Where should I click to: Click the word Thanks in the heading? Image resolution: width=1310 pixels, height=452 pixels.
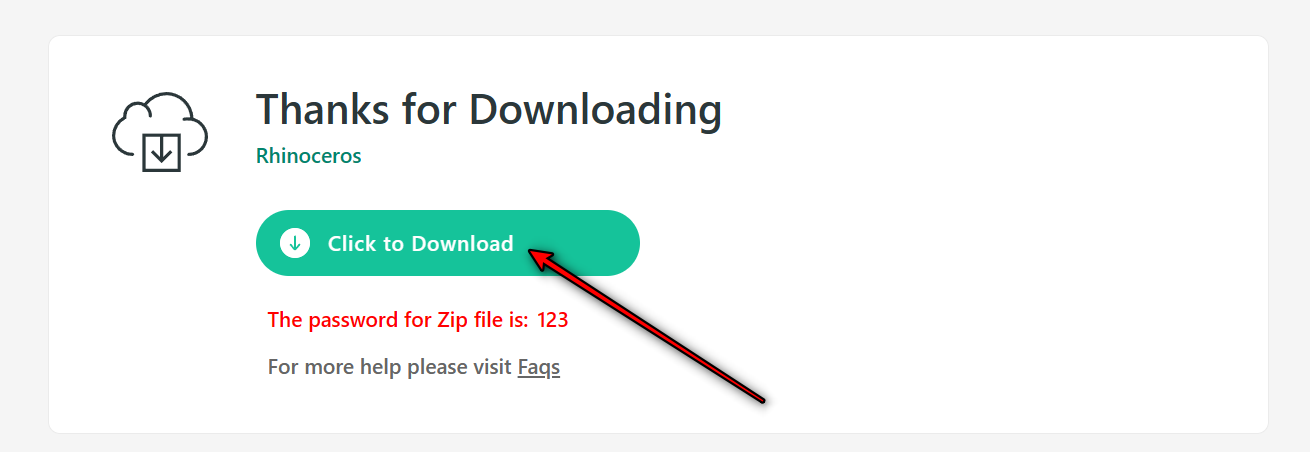click(x=323, y=109)
